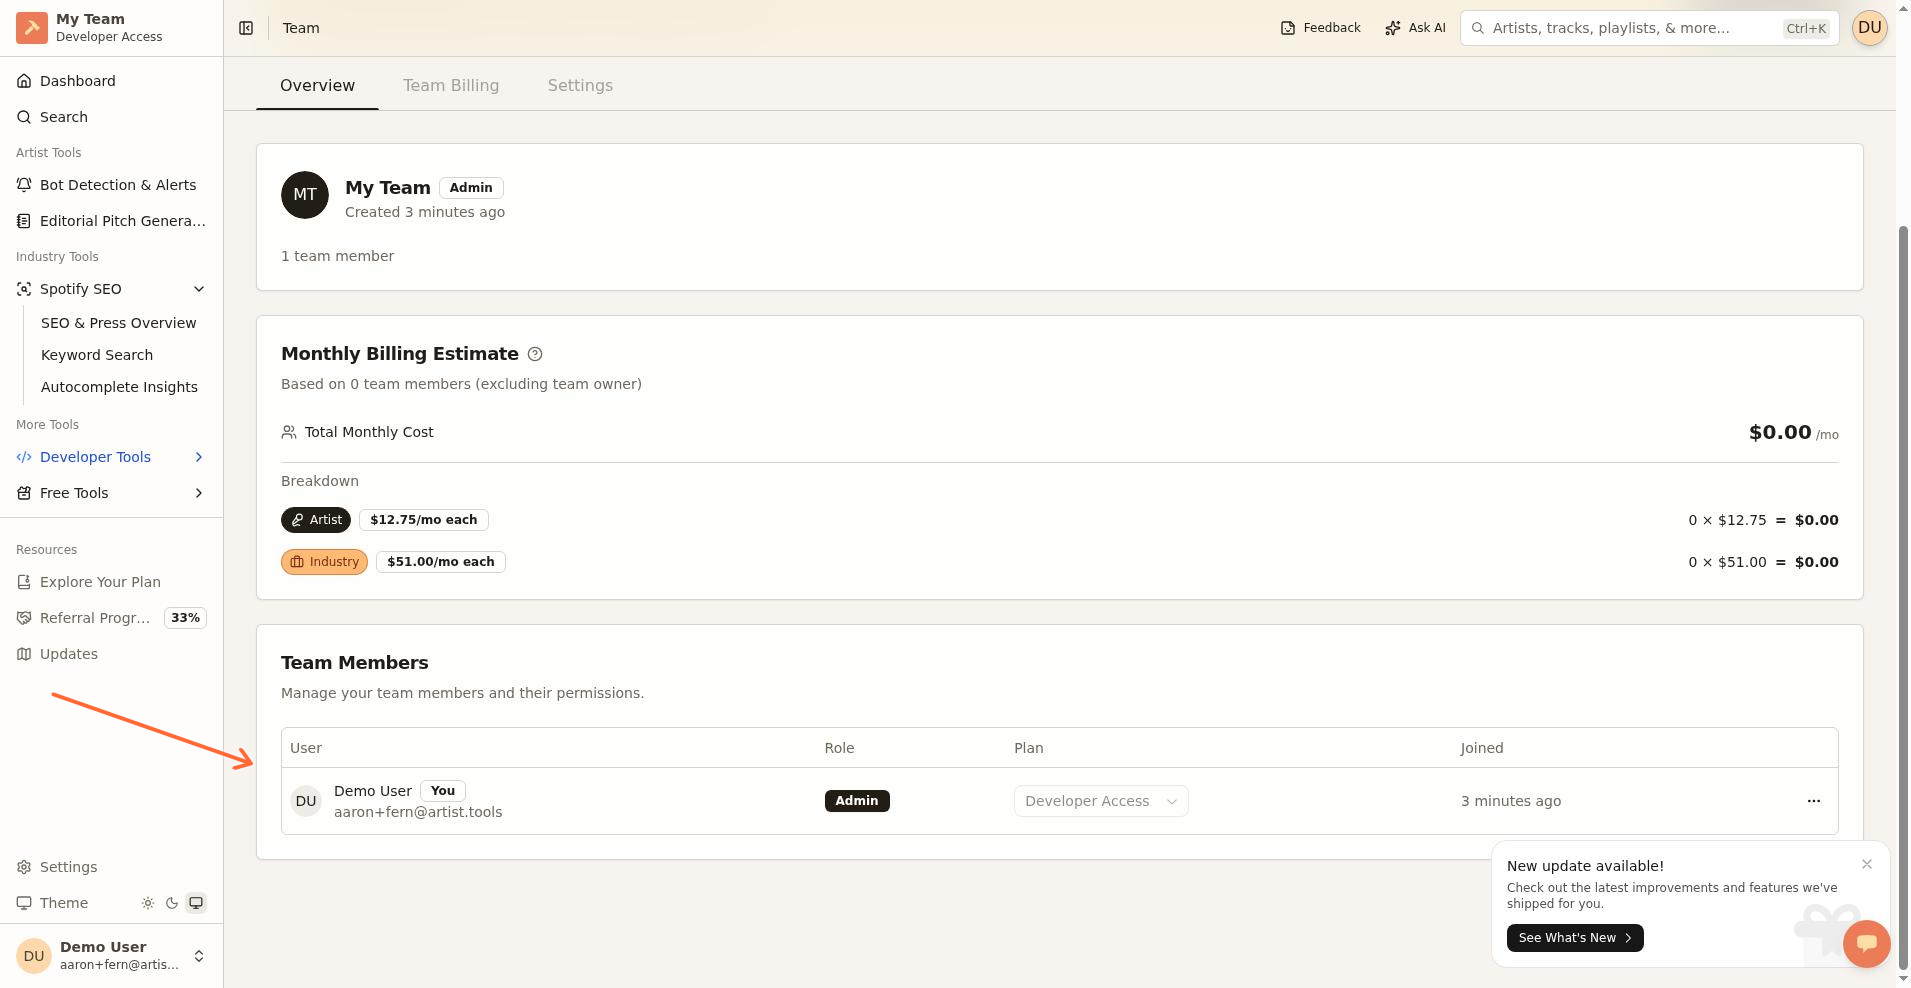The height and width of the screenshot is (988, 1911).
Task: Open the Demo User row actions menu
Action: [x=1814, y=801]
